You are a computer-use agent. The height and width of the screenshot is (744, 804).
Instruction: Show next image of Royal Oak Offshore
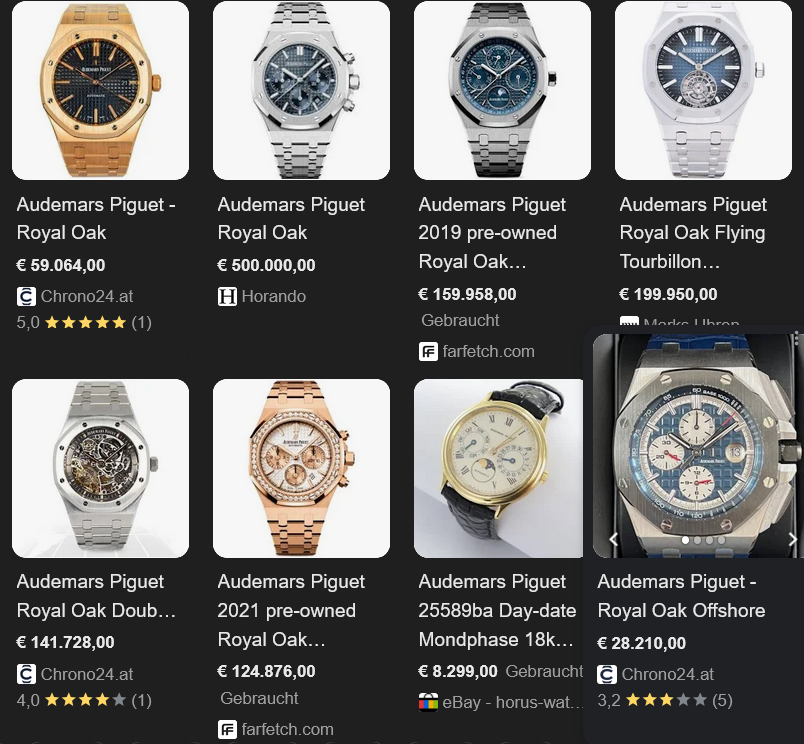[x=792, y=539]
